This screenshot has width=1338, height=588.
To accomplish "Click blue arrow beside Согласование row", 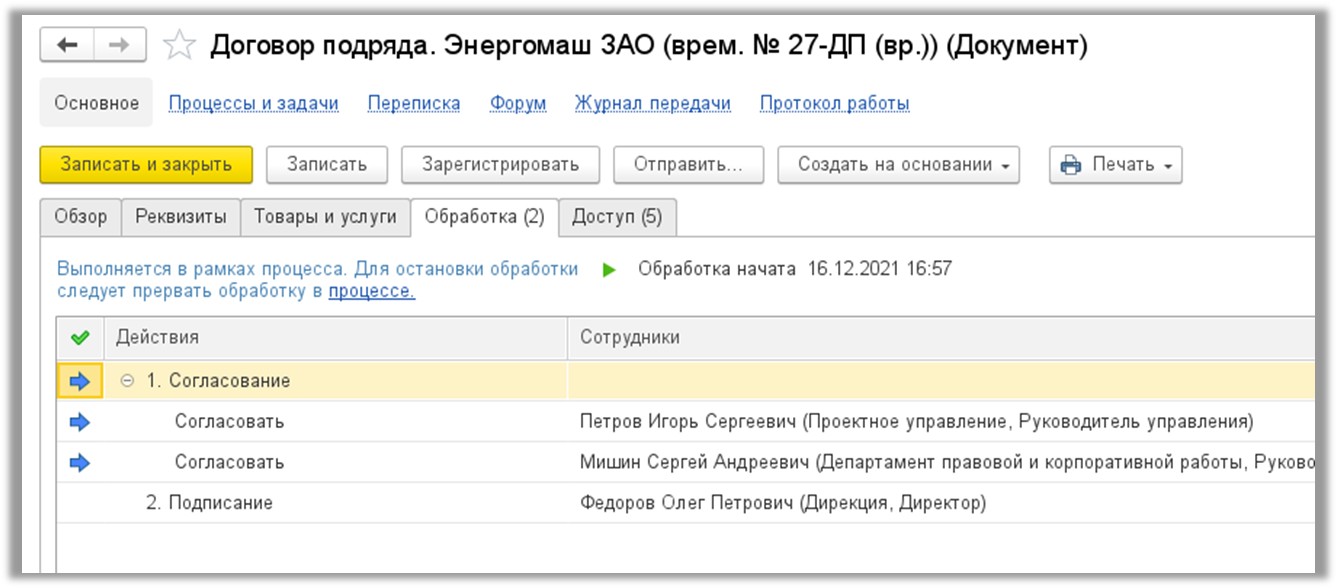I will [80, 381].
